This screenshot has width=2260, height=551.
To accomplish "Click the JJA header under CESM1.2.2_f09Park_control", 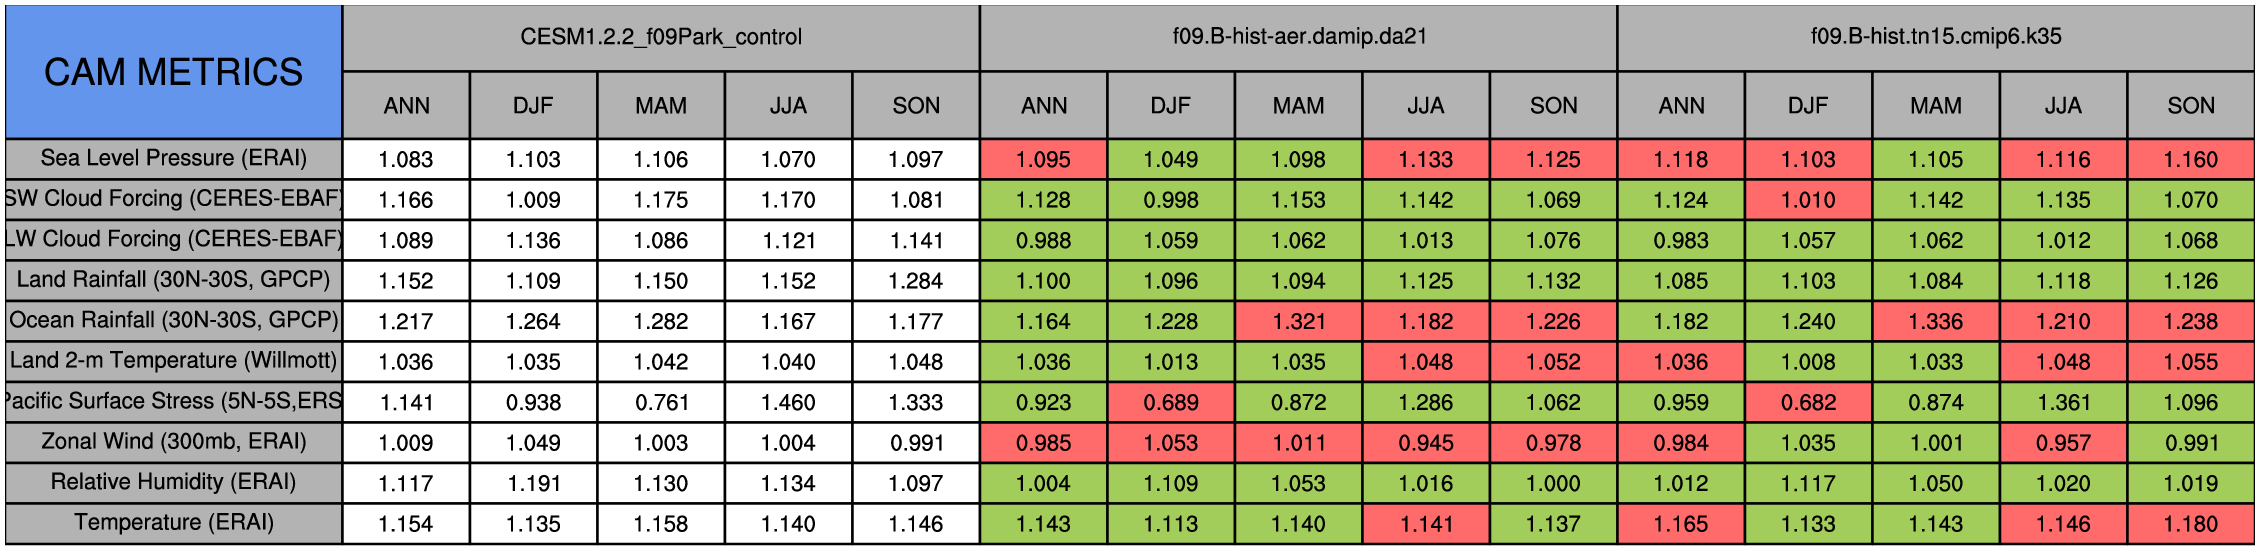I will pos(788,106).
